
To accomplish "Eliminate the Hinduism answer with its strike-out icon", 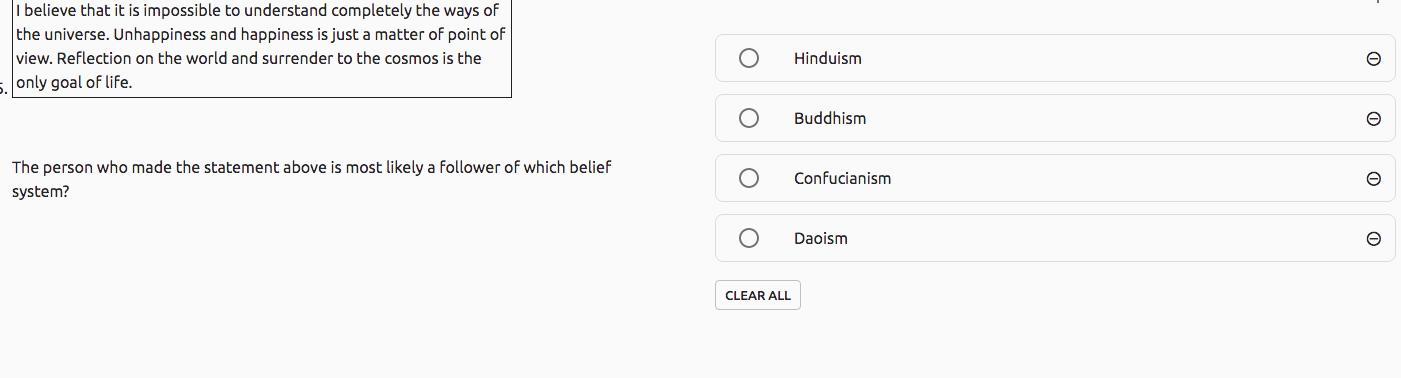I will [x=1373, y=59].
